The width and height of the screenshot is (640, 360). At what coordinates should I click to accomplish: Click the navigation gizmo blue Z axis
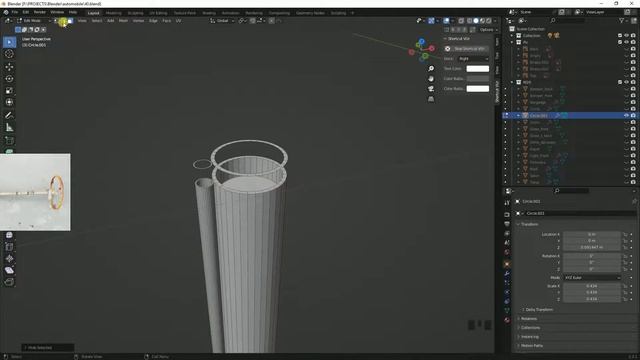(421, 42)
